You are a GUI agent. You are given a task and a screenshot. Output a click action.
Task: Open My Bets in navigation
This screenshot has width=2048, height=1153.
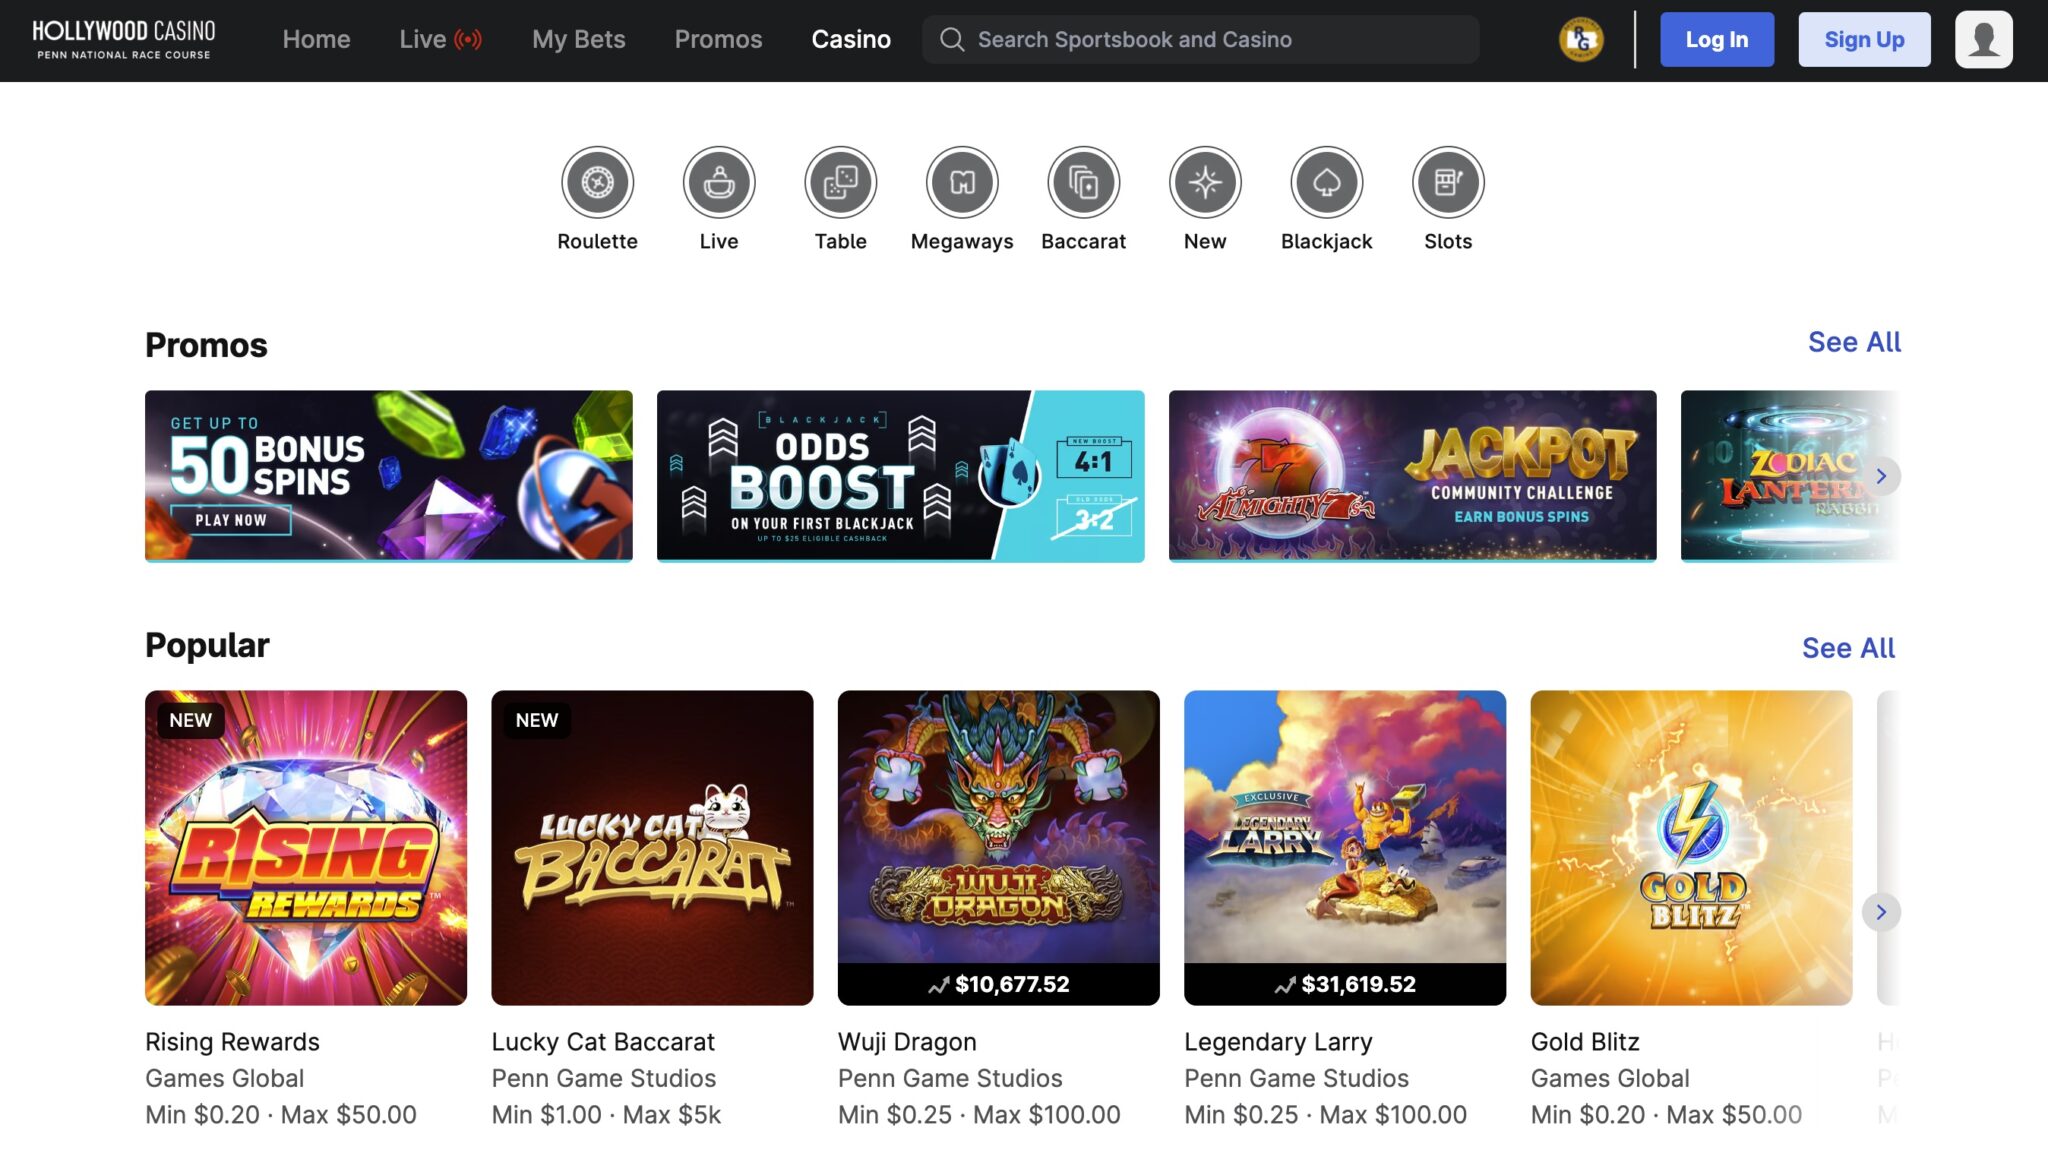point(578,39)
